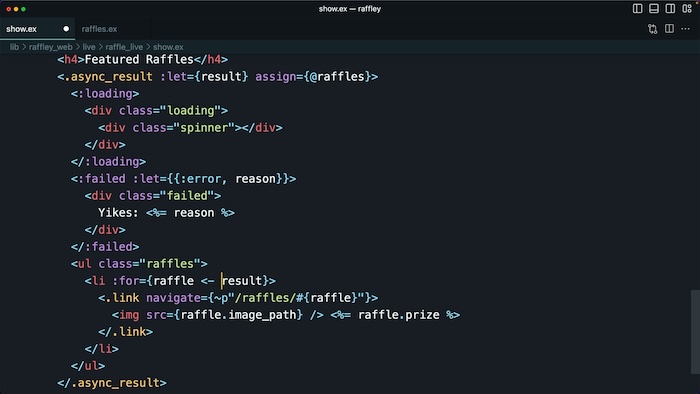Viewport: 700px width, 394px height.
Task: Click the vertical scrollbar thumb of the editor
Action: [x=695, y=332]
